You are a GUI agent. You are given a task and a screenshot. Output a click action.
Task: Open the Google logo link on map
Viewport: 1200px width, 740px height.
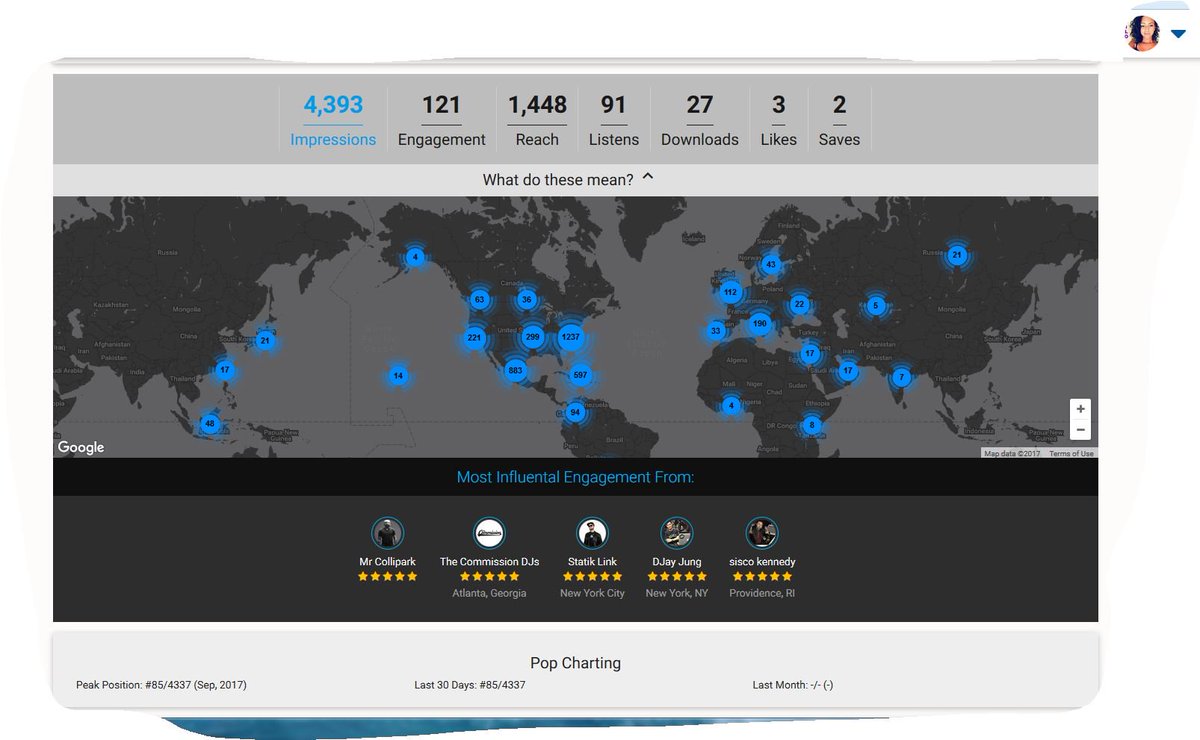[x=81, y=447]
